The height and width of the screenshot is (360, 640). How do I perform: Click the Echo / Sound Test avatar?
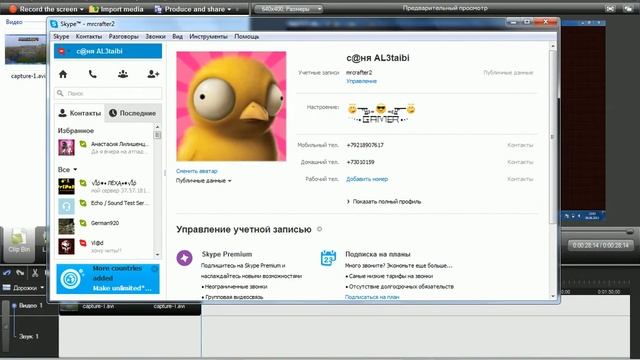click(x=66, y=207)
